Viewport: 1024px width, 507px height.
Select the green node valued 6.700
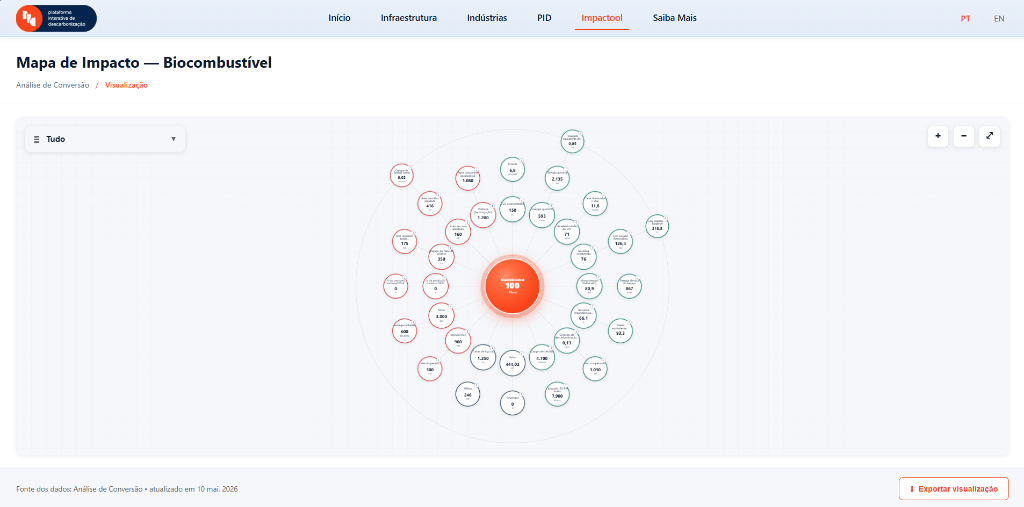tap(541, 357)
